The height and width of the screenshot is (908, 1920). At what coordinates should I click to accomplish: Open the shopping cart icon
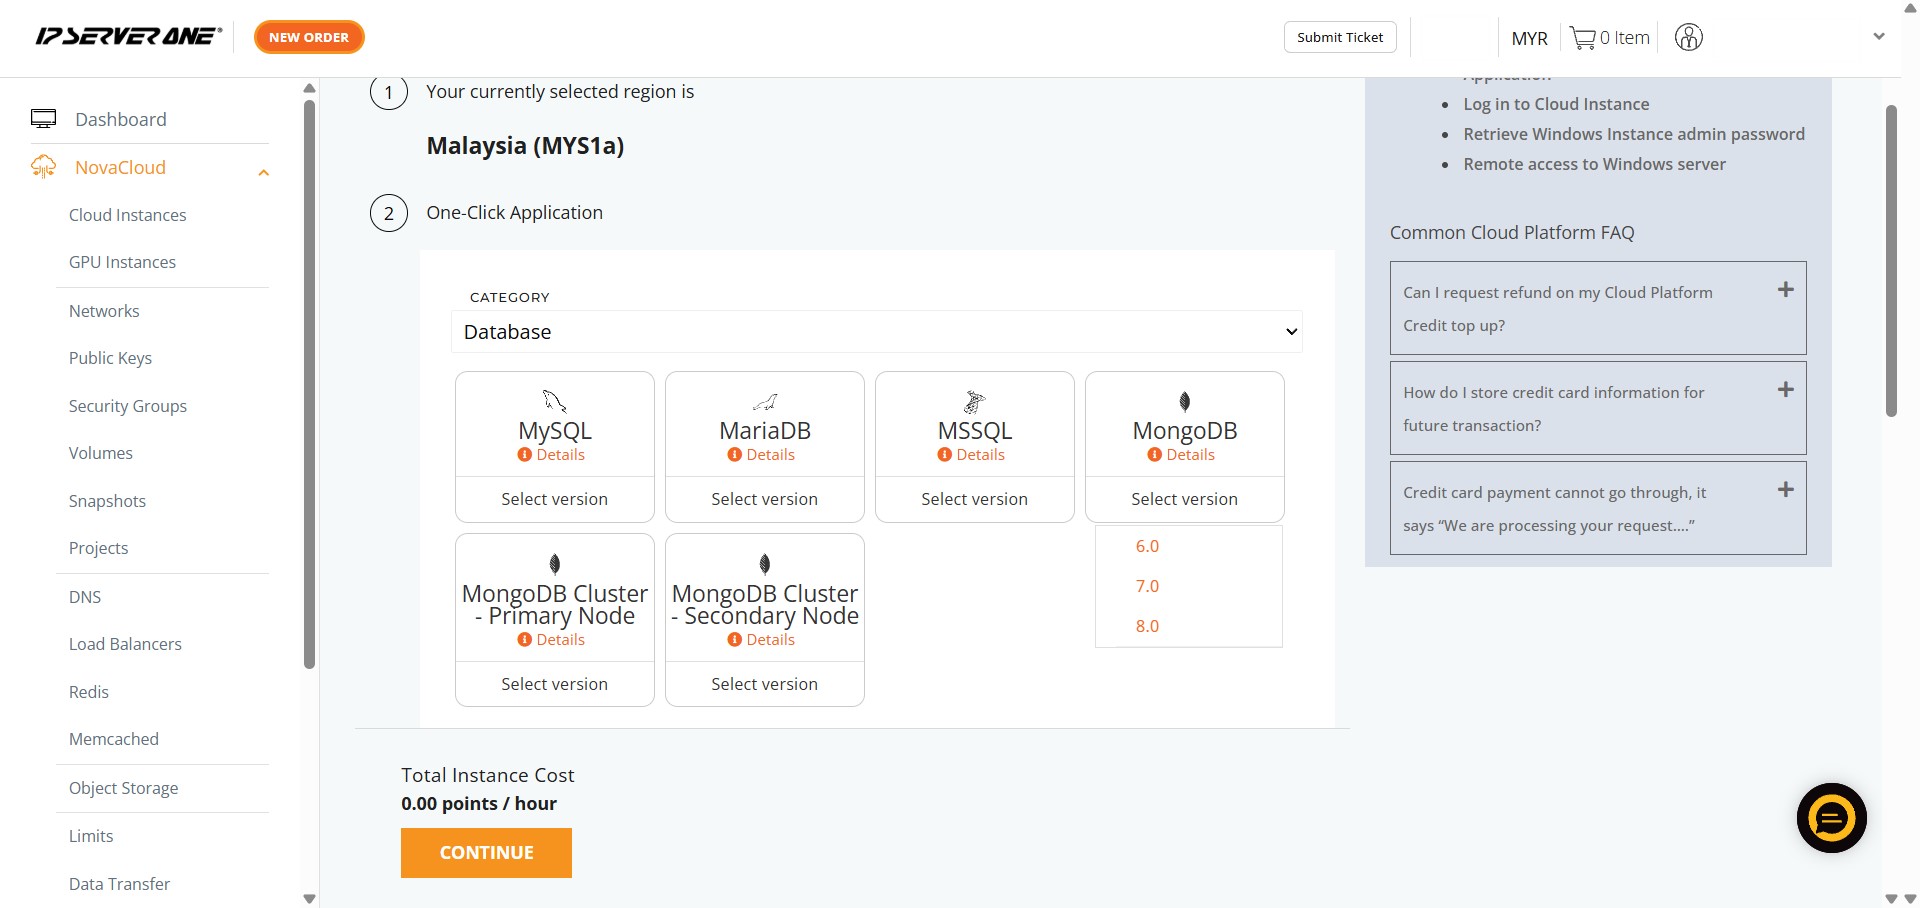(1582, 38)
